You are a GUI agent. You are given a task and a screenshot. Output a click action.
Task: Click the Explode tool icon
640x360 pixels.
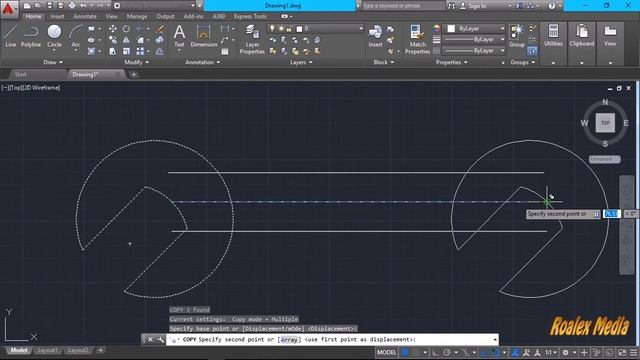tap(160, 40)
